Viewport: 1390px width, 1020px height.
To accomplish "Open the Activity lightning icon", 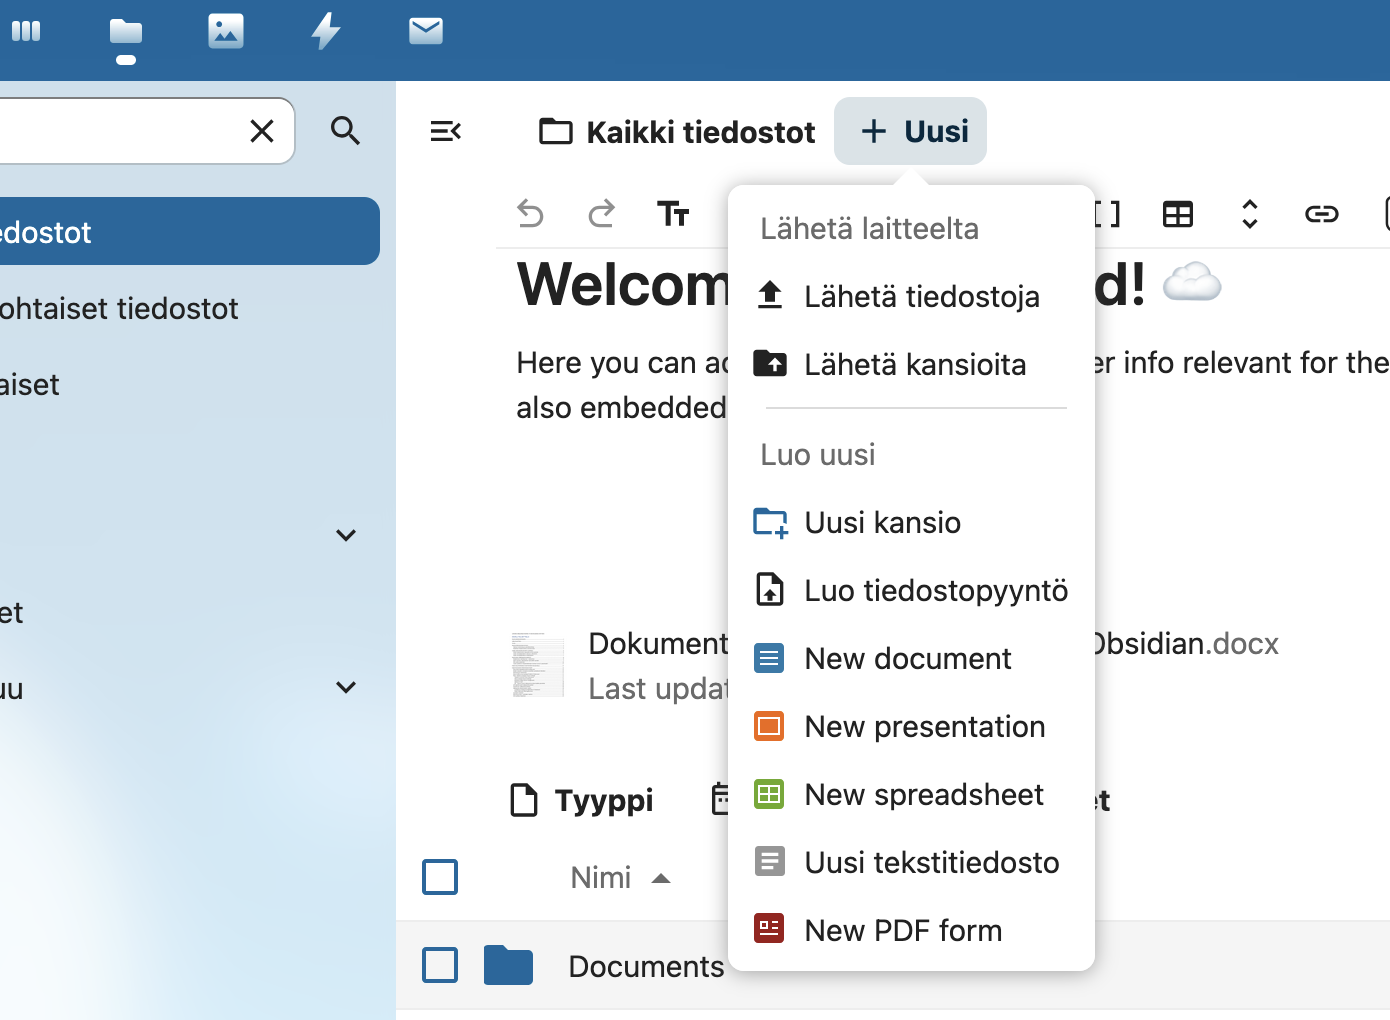I will pos(326,31).
